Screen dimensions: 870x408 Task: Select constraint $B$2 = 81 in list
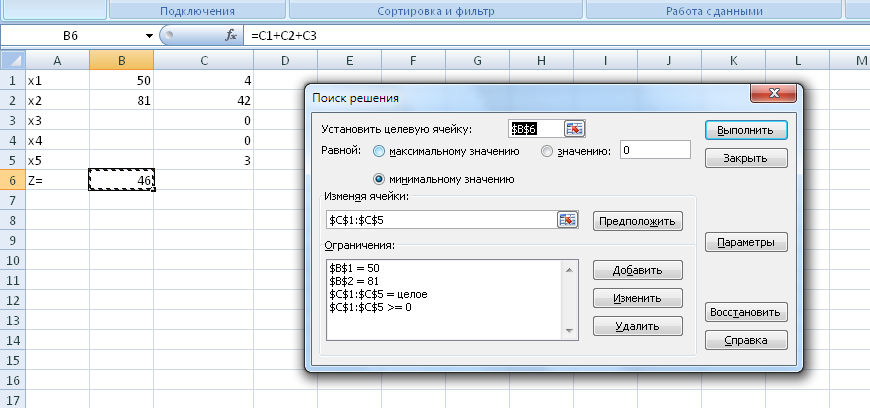tap(355, 282)
